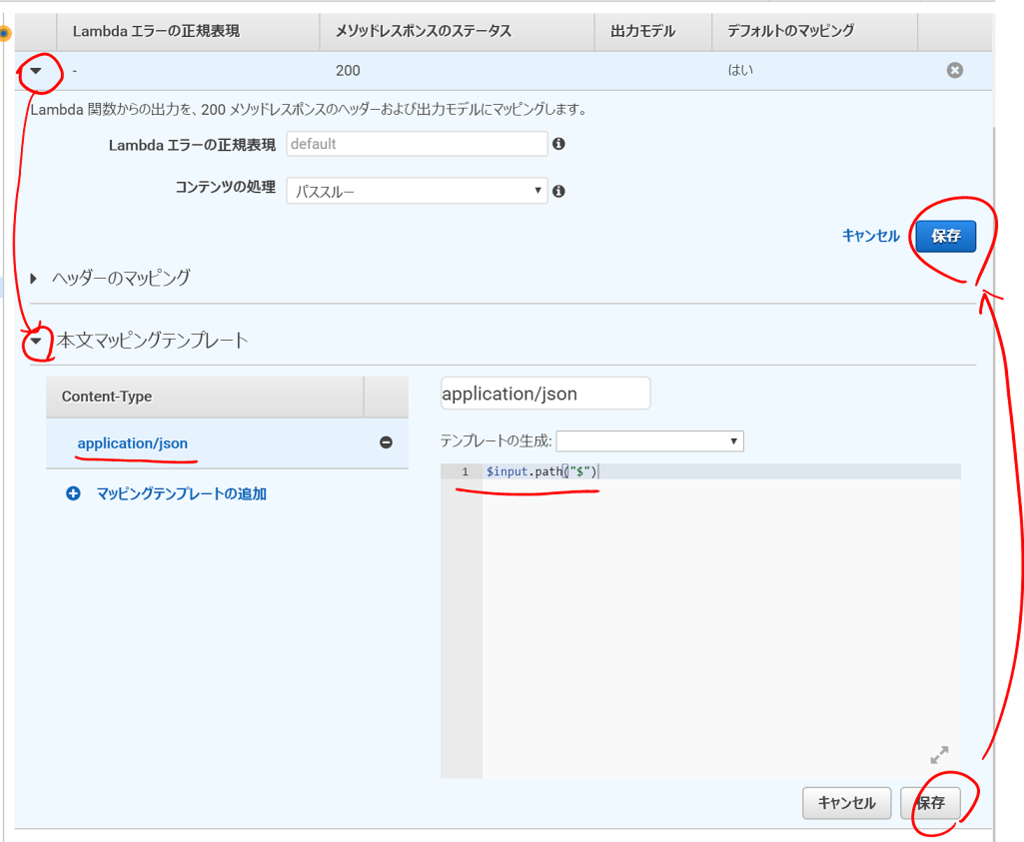Image resolution: width=1024 pixels, height=842 pixels.
Task: Expand the header mappings section
Action: click(x=34, y=278)
